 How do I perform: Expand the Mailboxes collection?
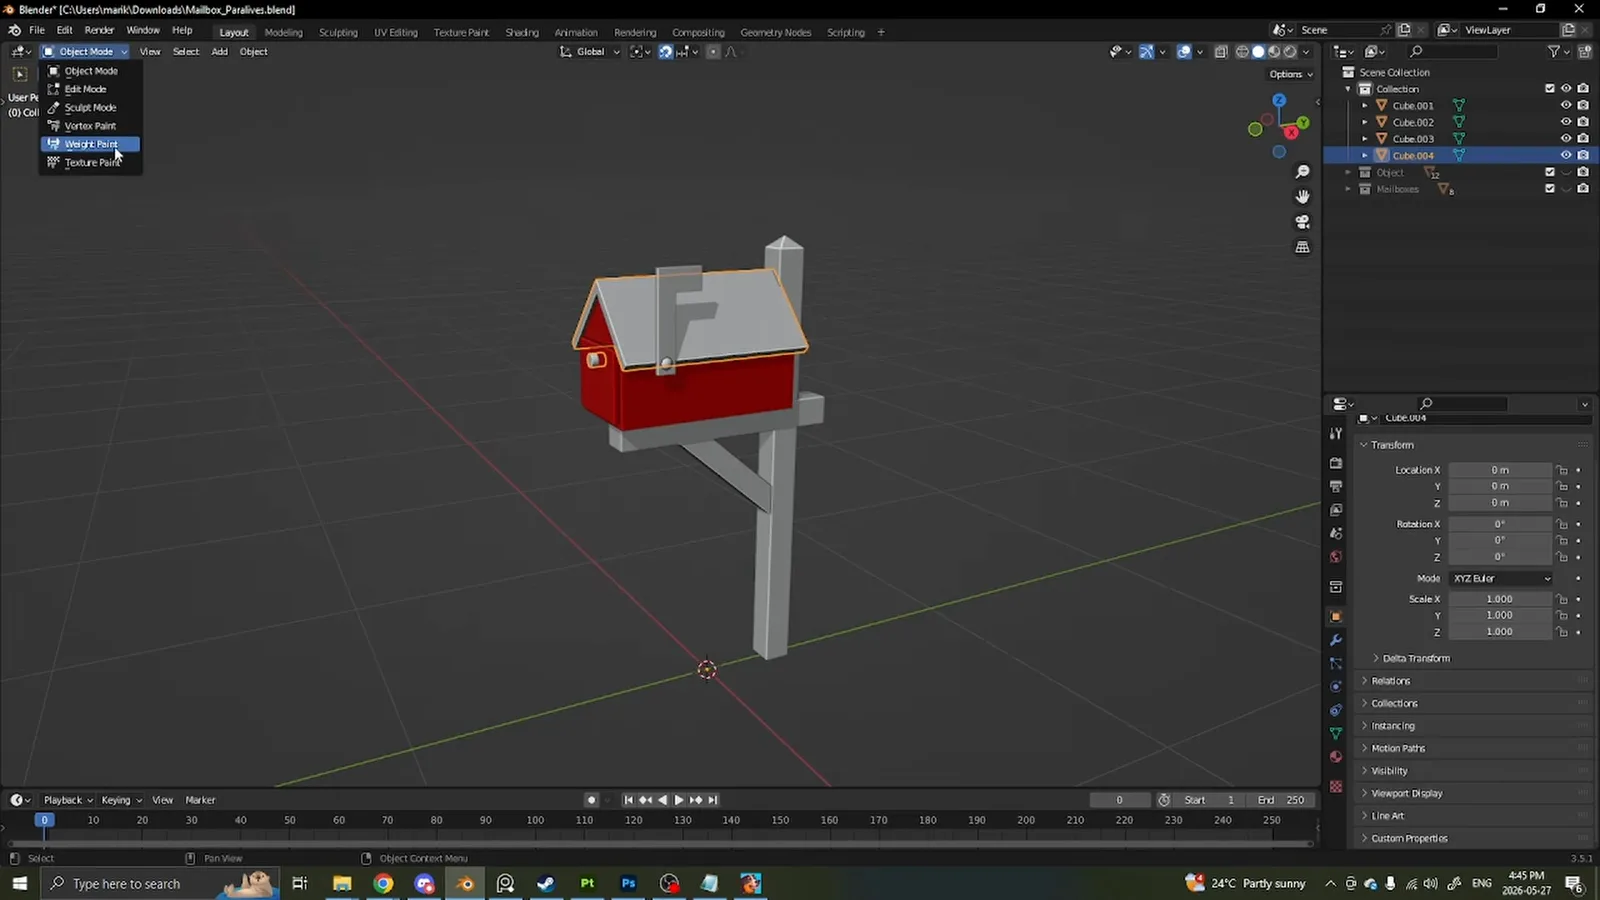pyautogui.click(x=1348, y=189)
